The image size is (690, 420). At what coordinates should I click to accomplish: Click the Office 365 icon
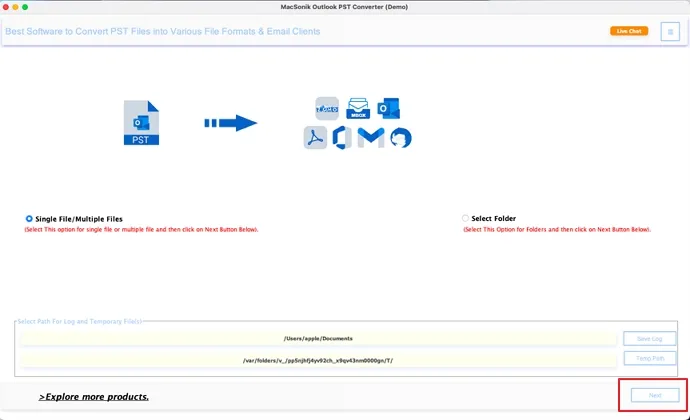coord(342,137)
